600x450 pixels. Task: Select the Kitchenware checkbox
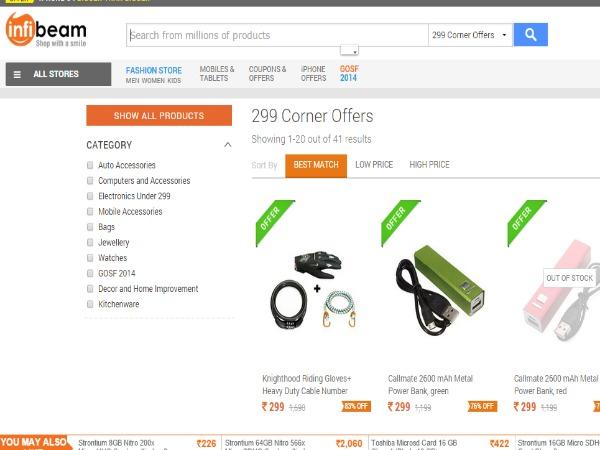(x=90, y=304)
